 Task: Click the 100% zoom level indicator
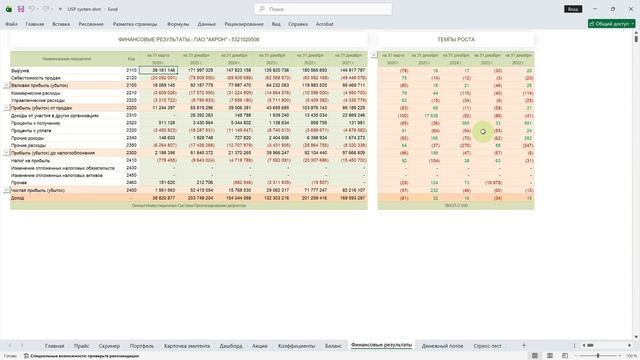tap(631, 356)
